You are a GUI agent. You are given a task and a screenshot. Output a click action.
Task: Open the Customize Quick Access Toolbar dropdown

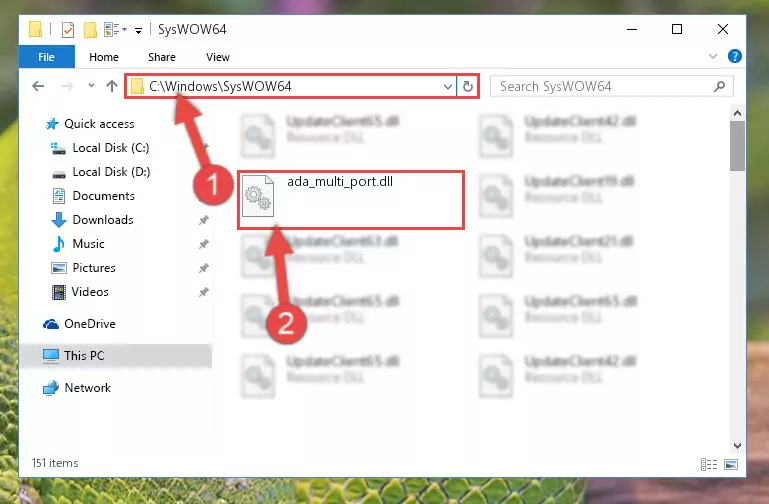coord(139,31)
